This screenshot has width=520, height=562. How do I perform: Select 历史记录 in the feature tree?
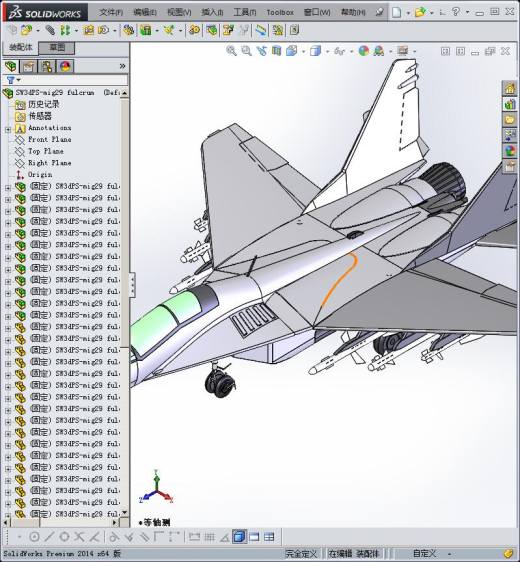click(x=44, y=104)
